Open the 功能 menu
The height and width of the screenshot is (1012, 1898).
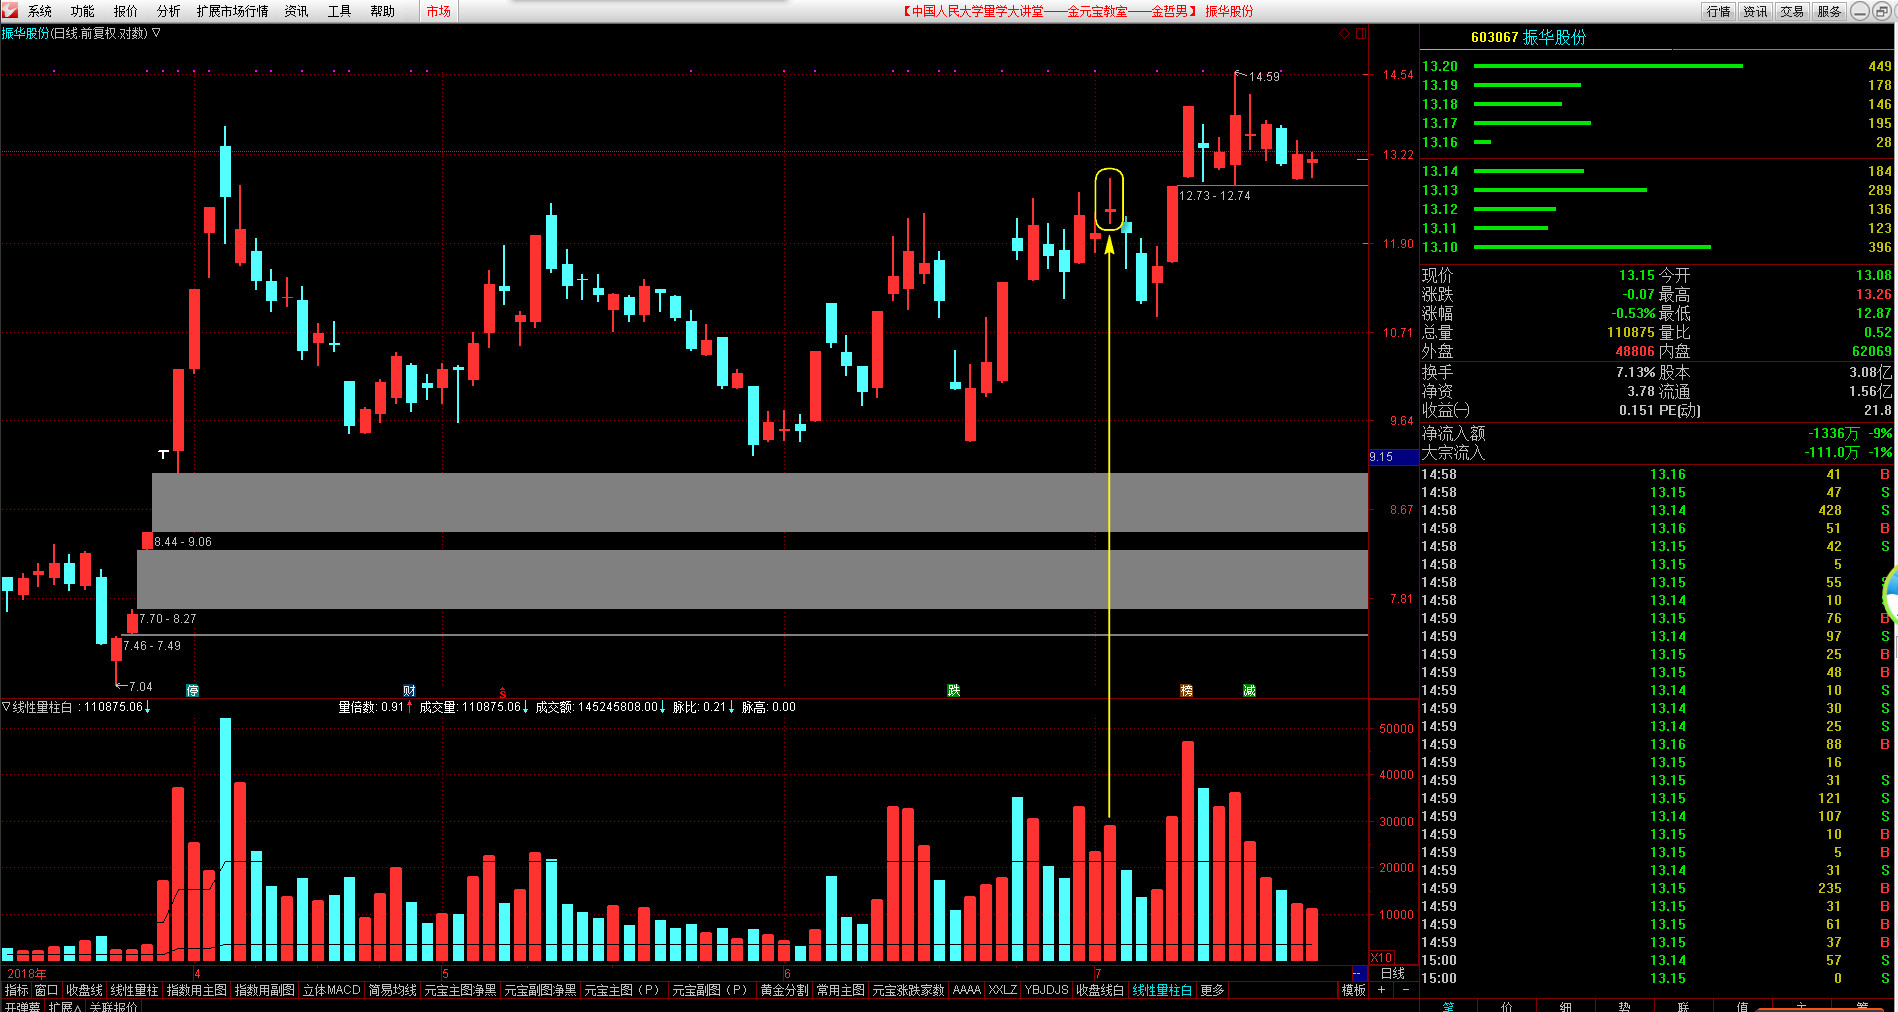coord(83,11)
